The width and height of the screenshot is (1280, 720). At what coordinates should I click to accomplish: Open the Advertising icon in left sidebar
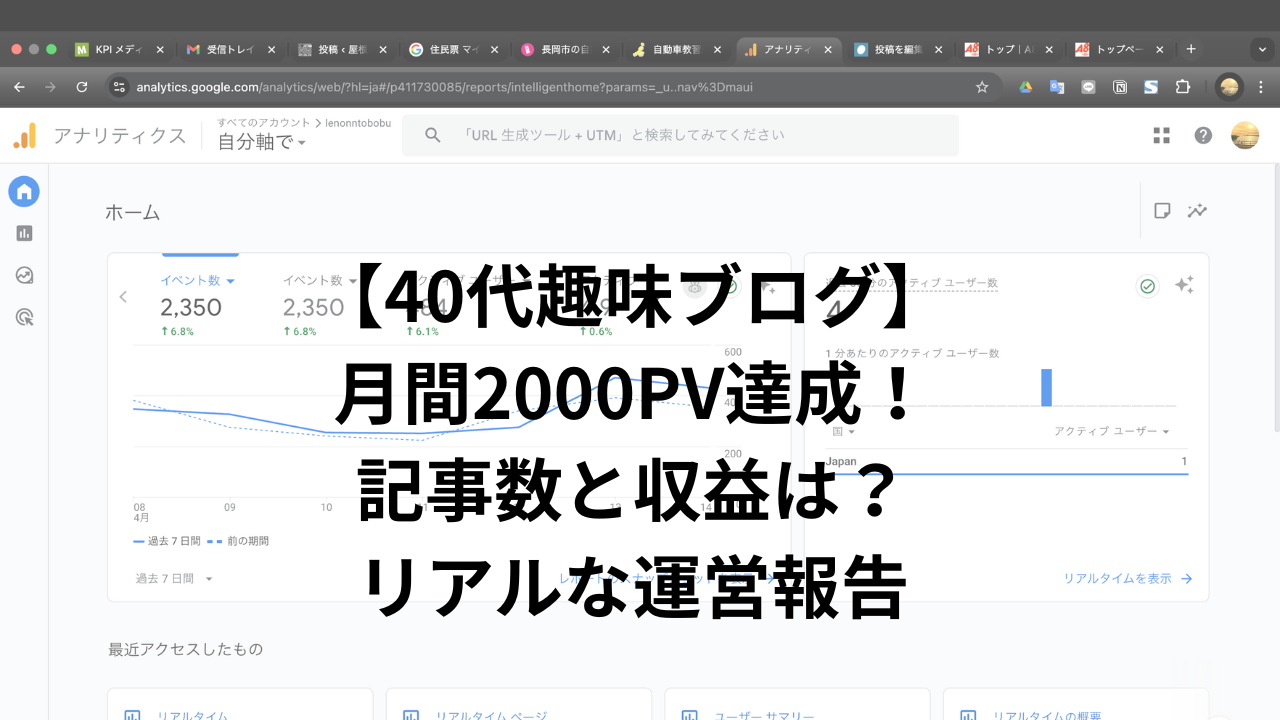[24, 317]
